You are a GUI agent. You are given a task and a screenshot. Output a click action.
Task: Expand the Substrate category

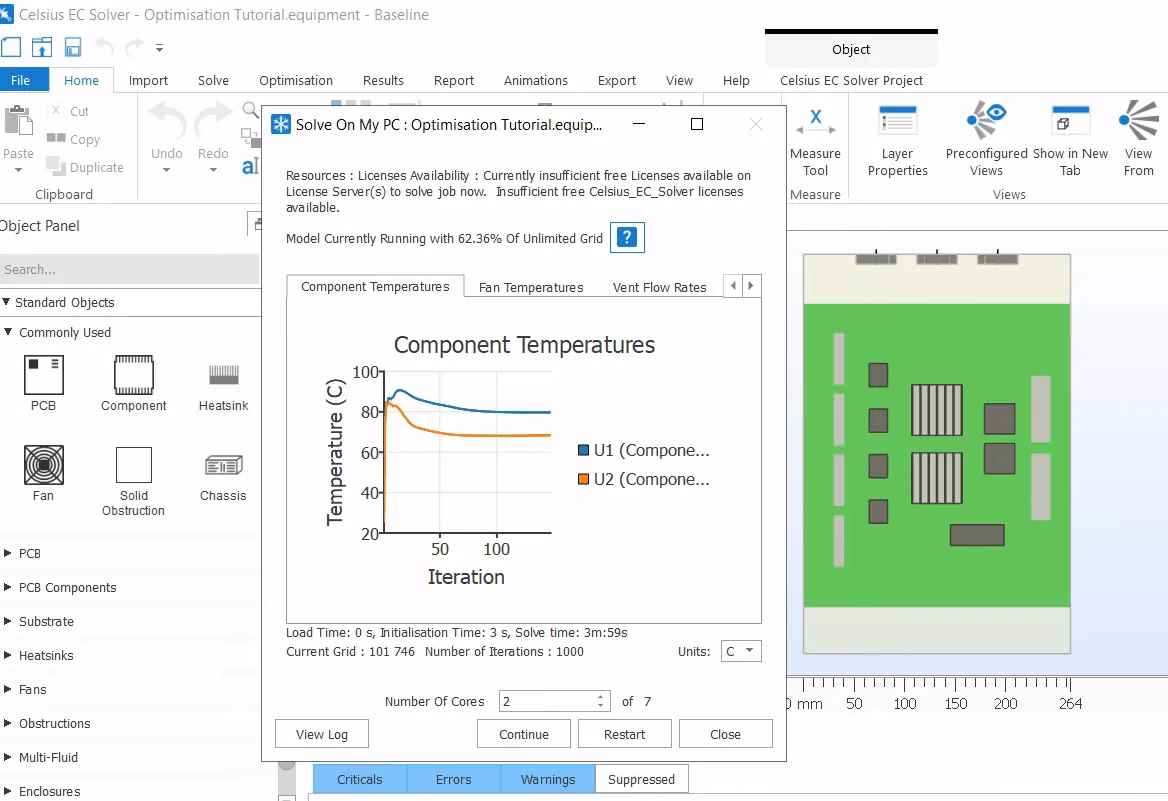pyautogui.click(x=7, y=621)
